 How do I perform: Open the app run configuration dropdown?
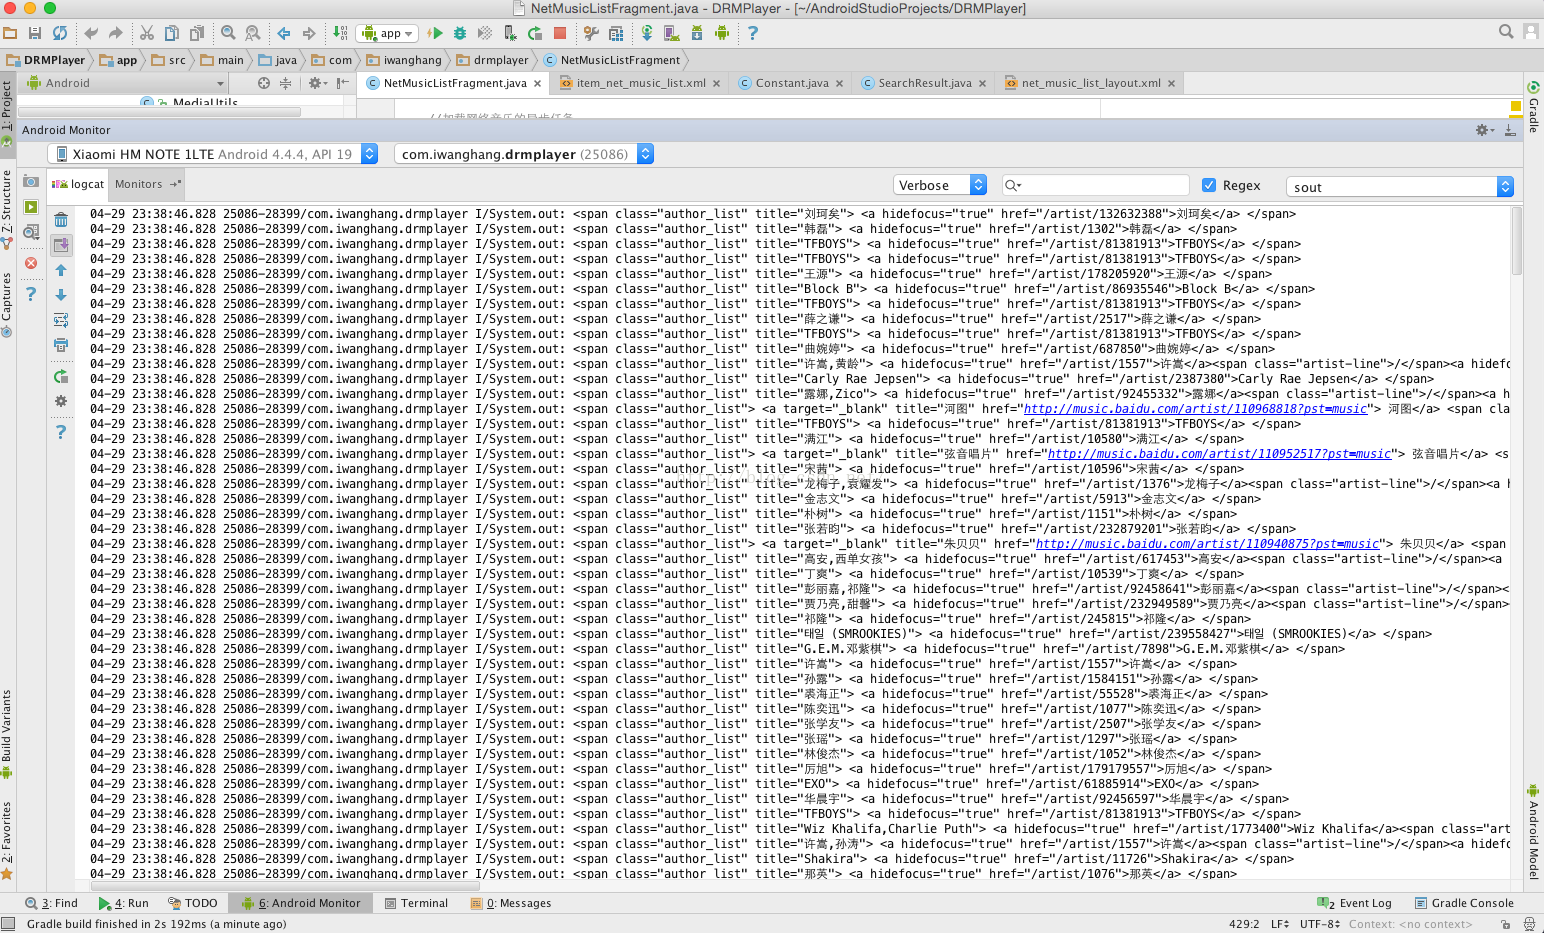(389, 33)
